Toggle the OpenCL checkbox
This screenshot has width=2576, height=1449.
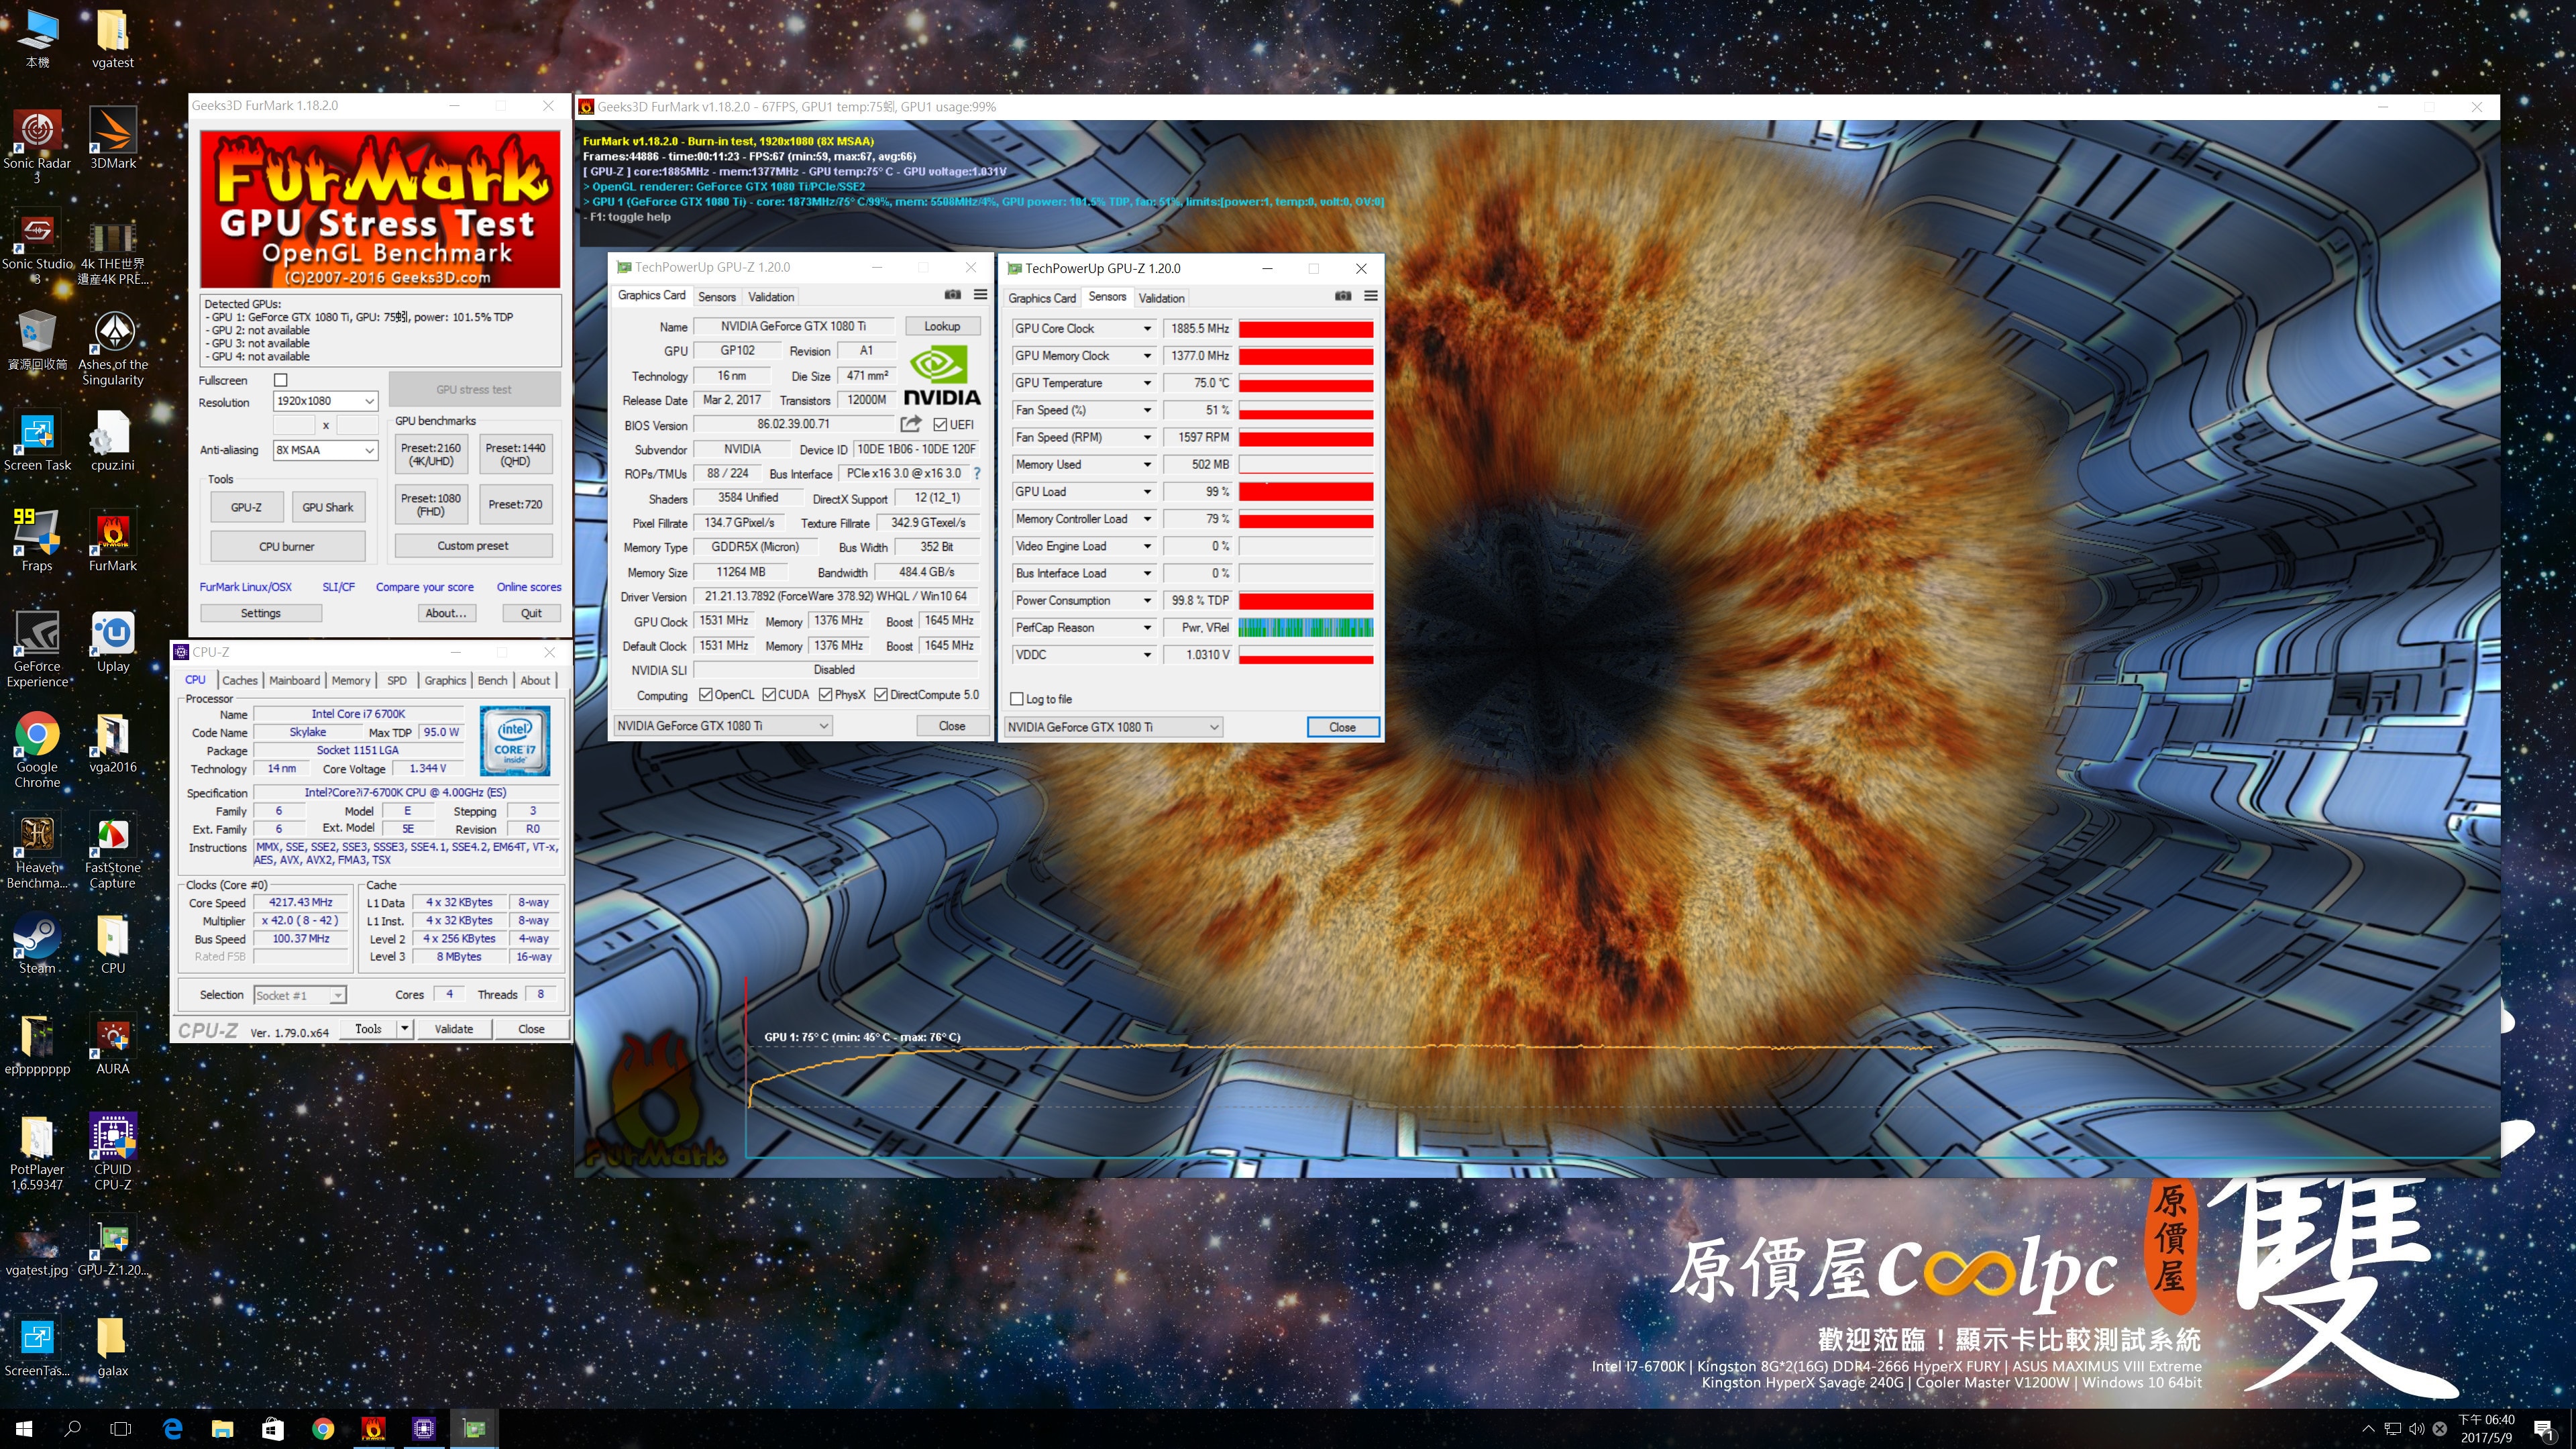pyautogui.click(x=705, y=695)
